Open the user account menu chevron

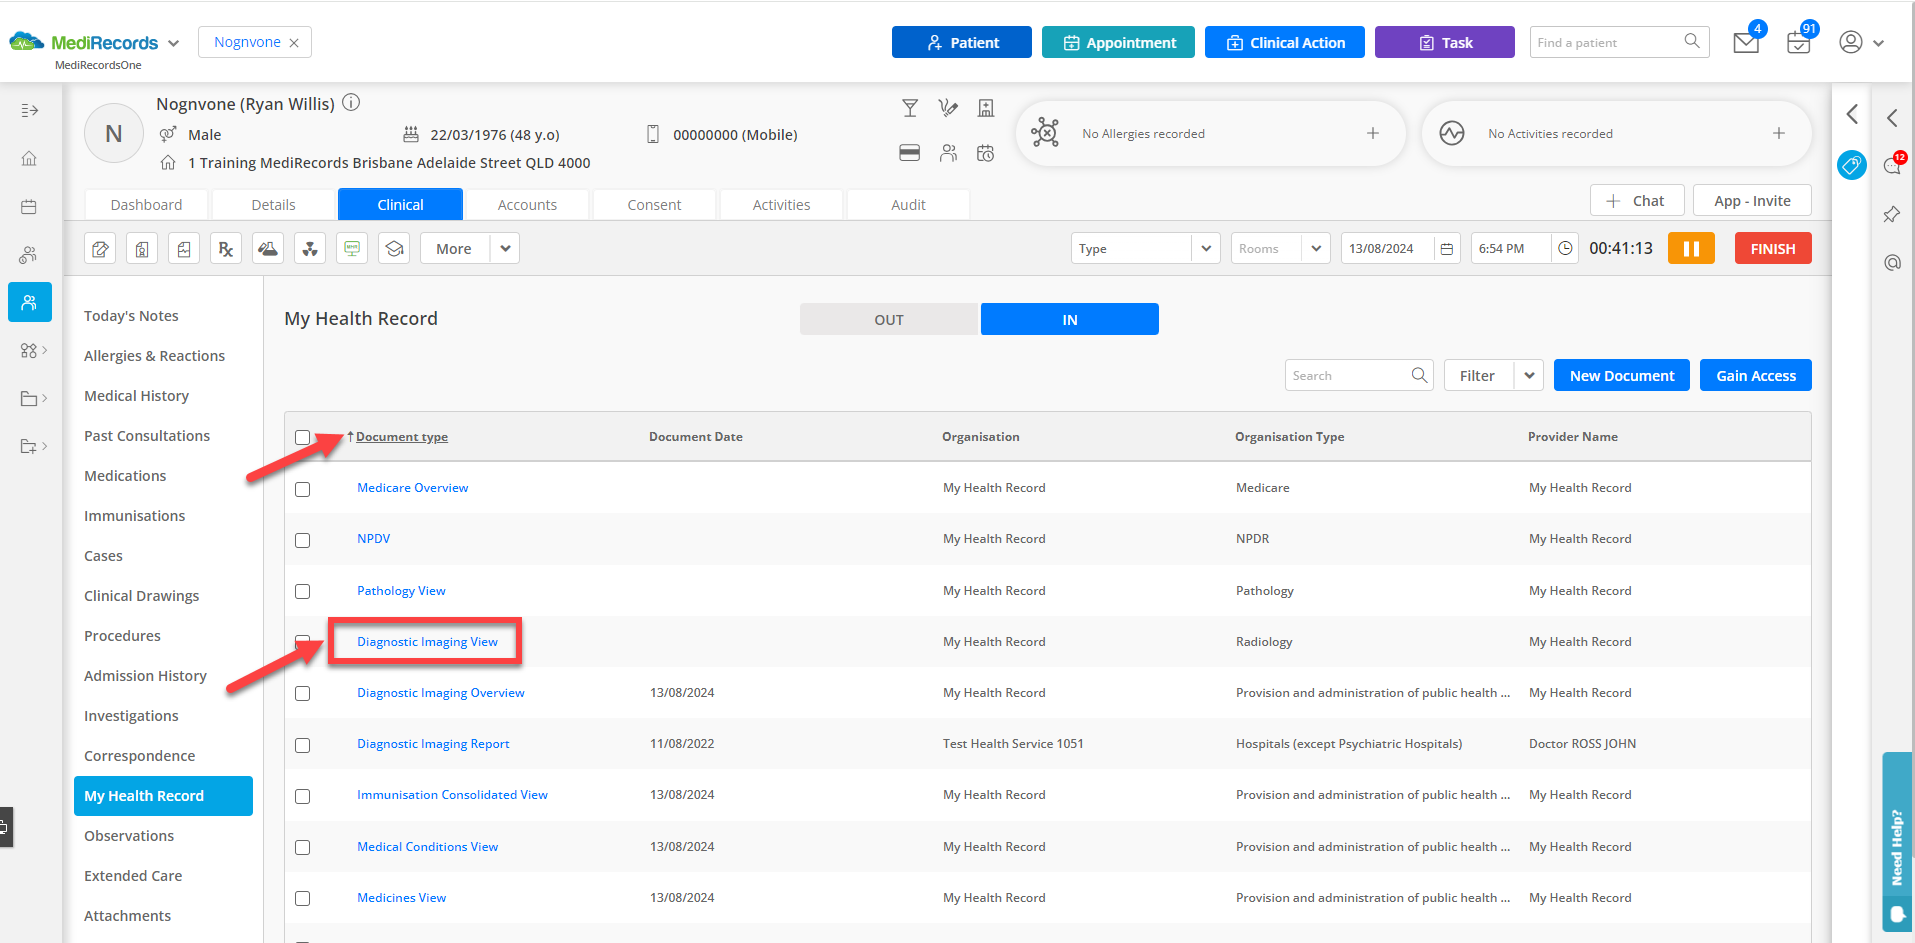pos(1878,43)
